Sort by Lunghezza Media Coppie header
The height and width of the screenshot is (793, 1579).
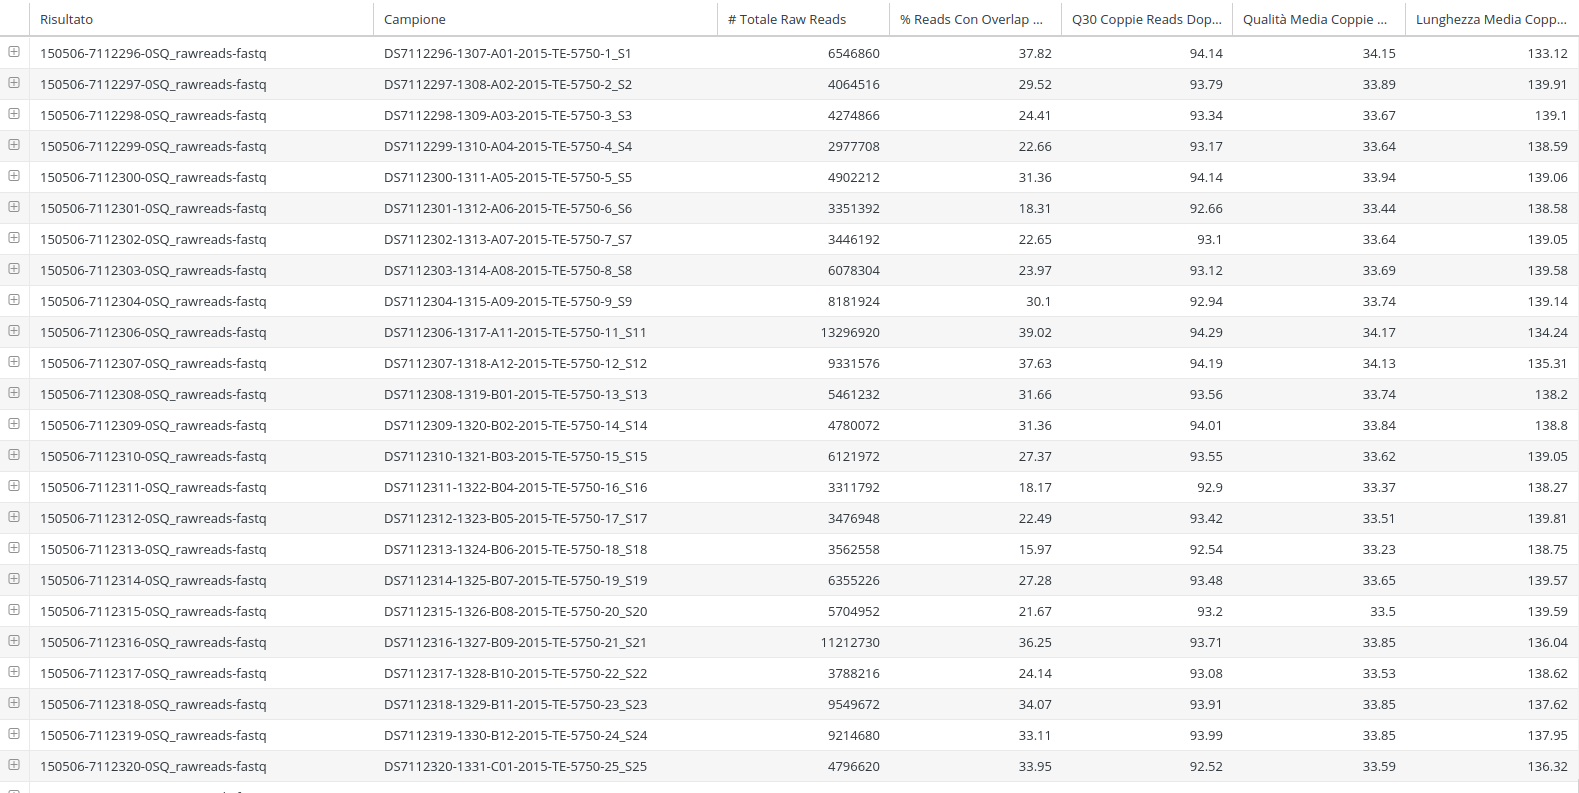(1490, 19)
